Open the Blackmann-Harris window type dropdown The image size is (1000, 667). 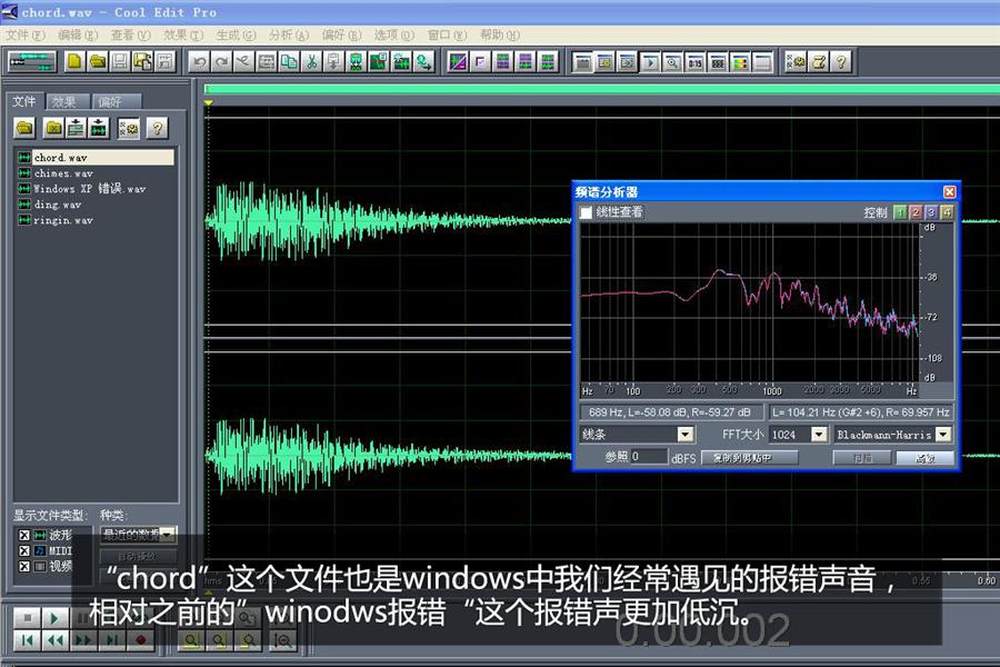tap(943, 434)
